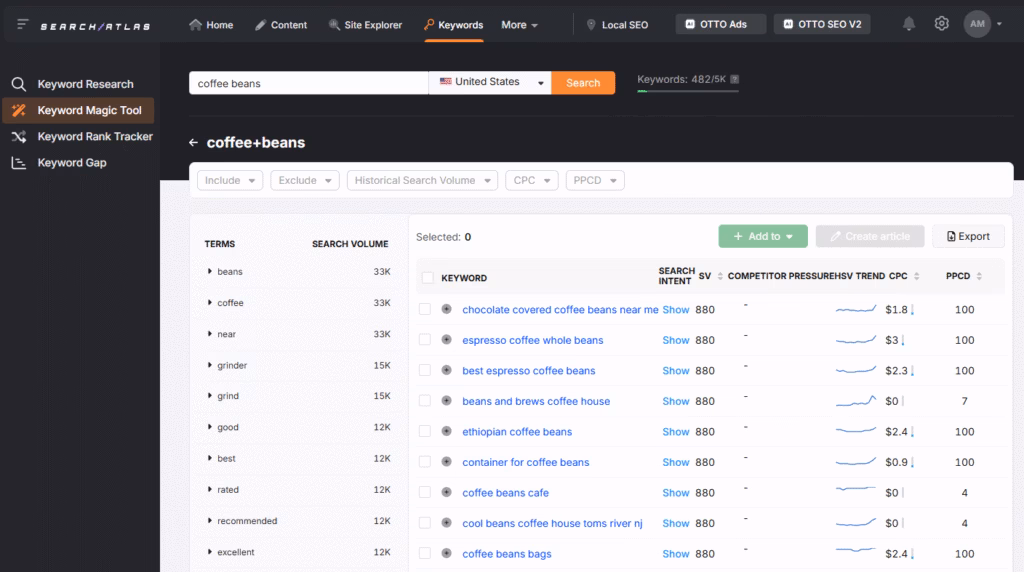1024x572 pixels.
Task: Click plus icon beside ethiopian coffee beans
Action: coord(447,432)
